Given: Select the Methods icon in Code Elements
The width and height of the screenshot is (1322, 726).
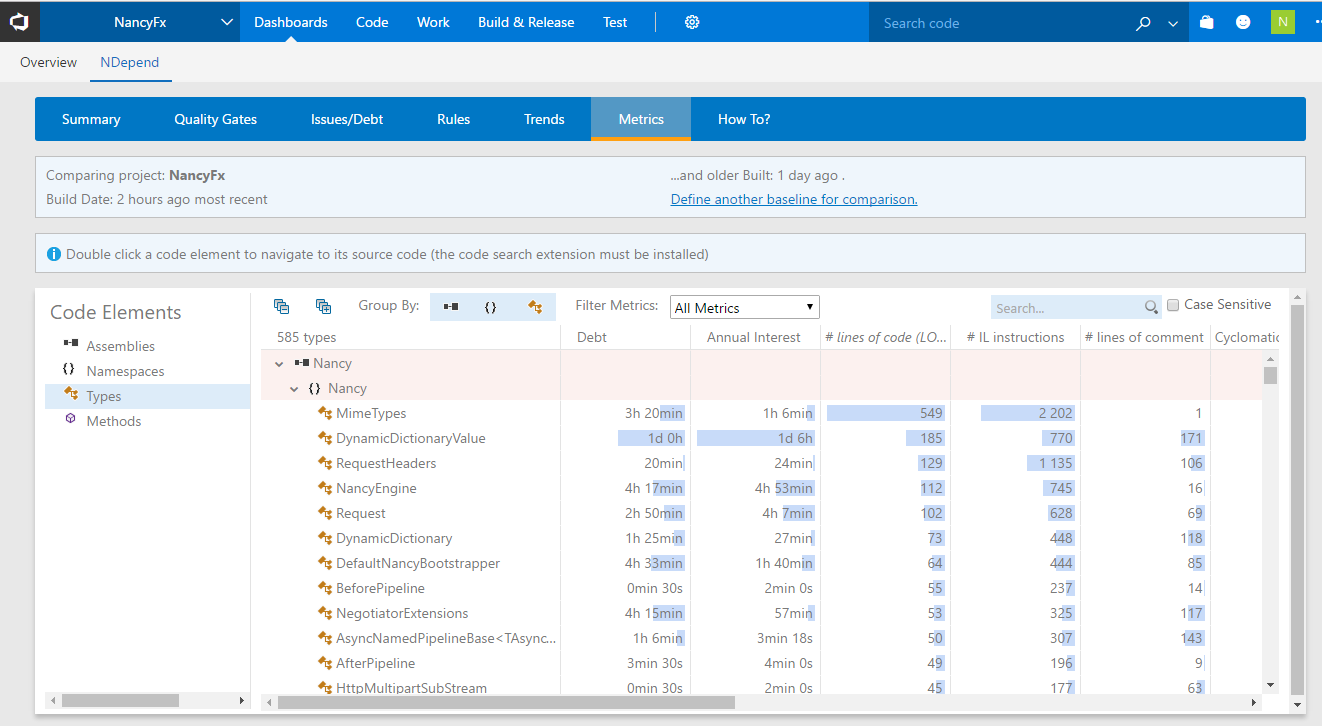Looking at the screenshot, I should 69,420.
